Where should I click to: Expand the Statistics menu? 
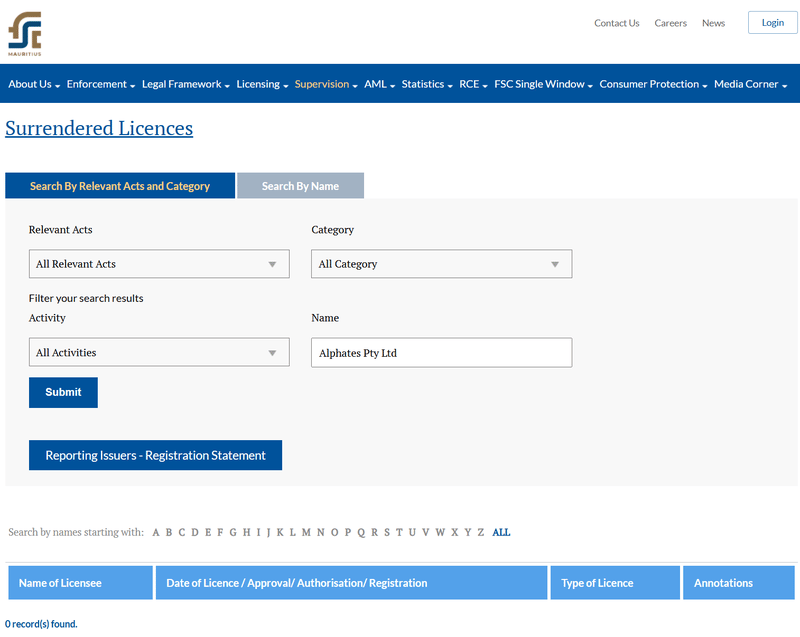pyautogui.click(x=427, y=84)
